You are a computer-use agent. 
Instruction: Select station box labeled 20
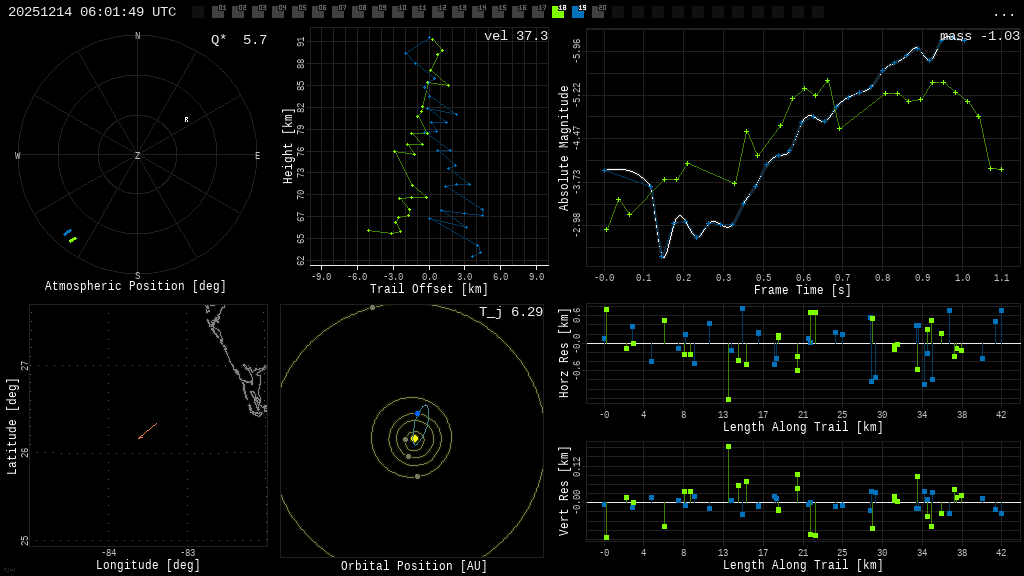pyautogui.click(x=598, y=12)
